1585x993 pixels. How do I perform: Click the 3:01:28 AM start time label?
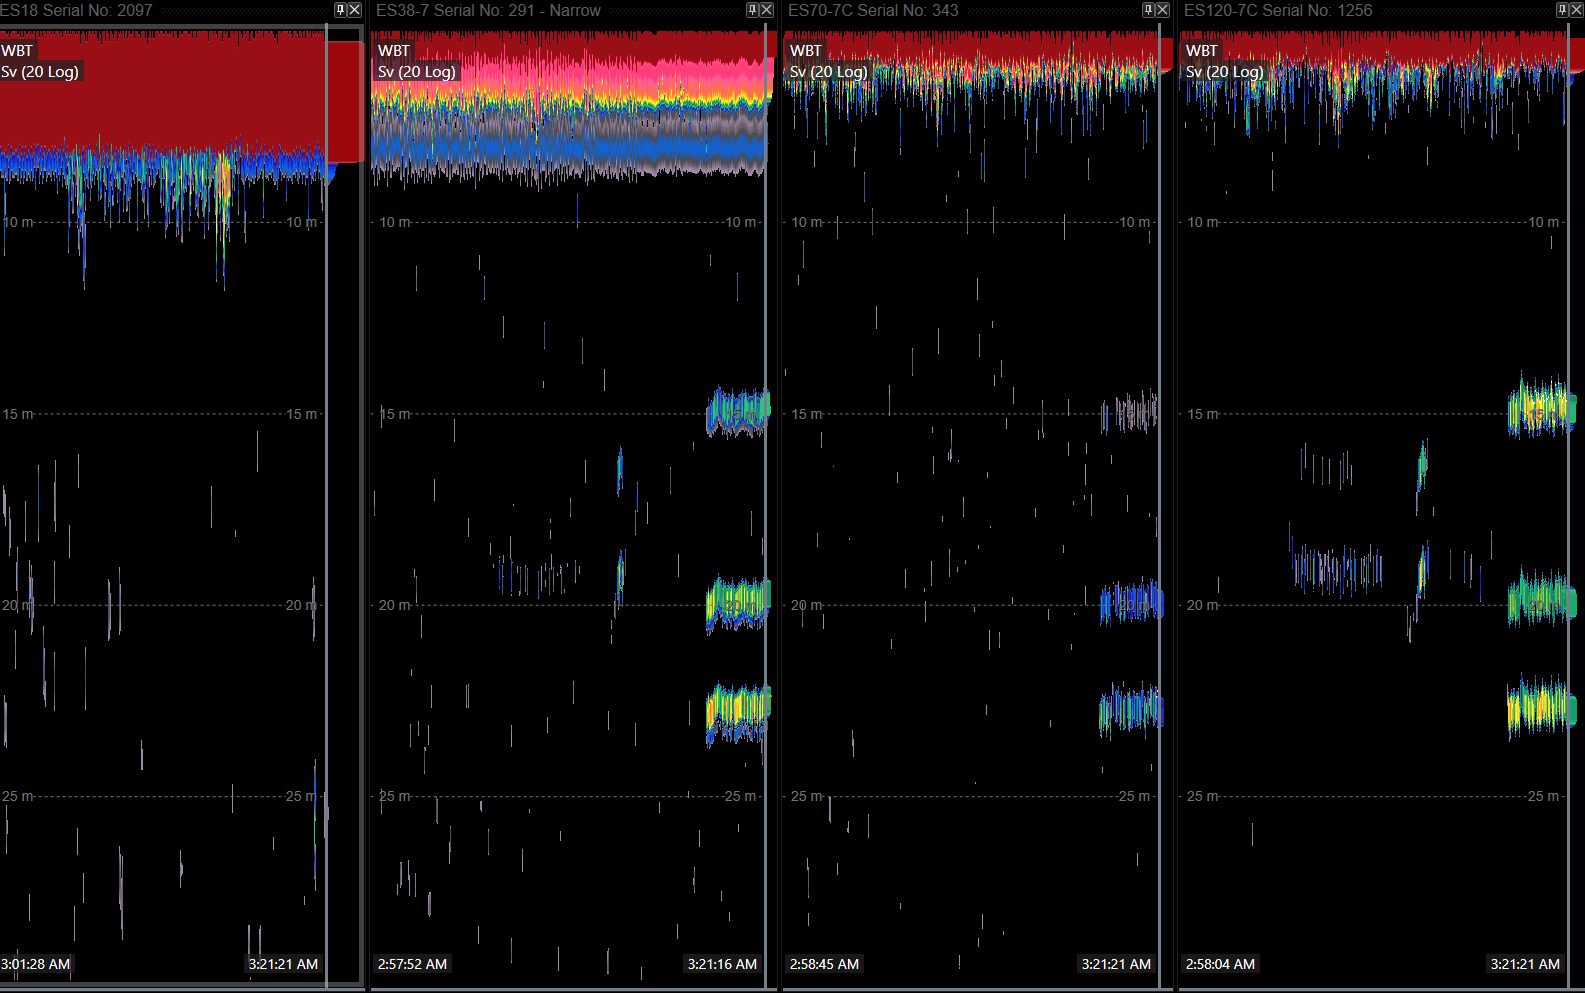[36, 964]
